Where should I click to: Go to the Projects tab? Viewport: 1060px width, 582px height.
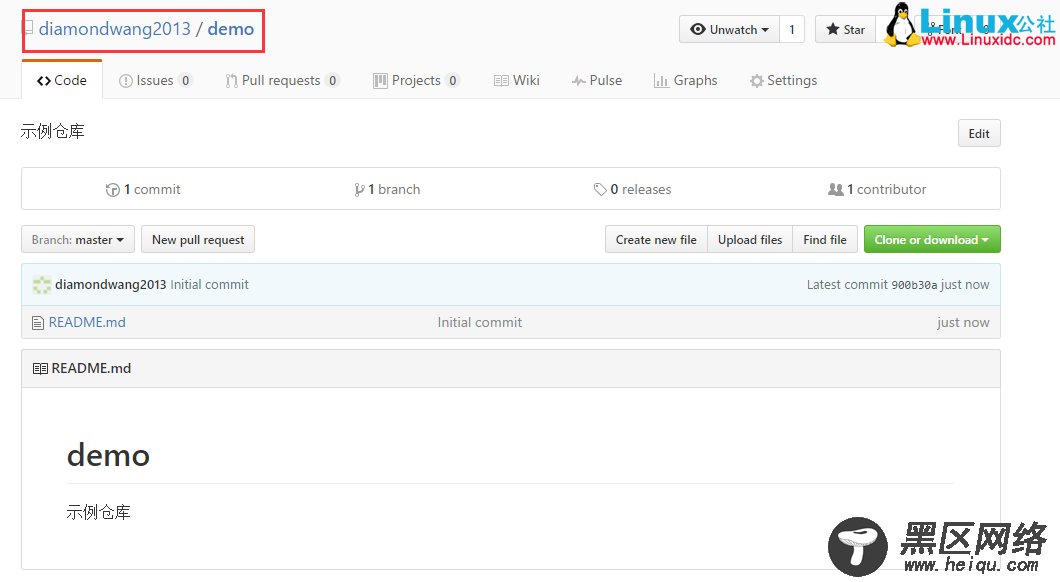click(x=416, y=80)
